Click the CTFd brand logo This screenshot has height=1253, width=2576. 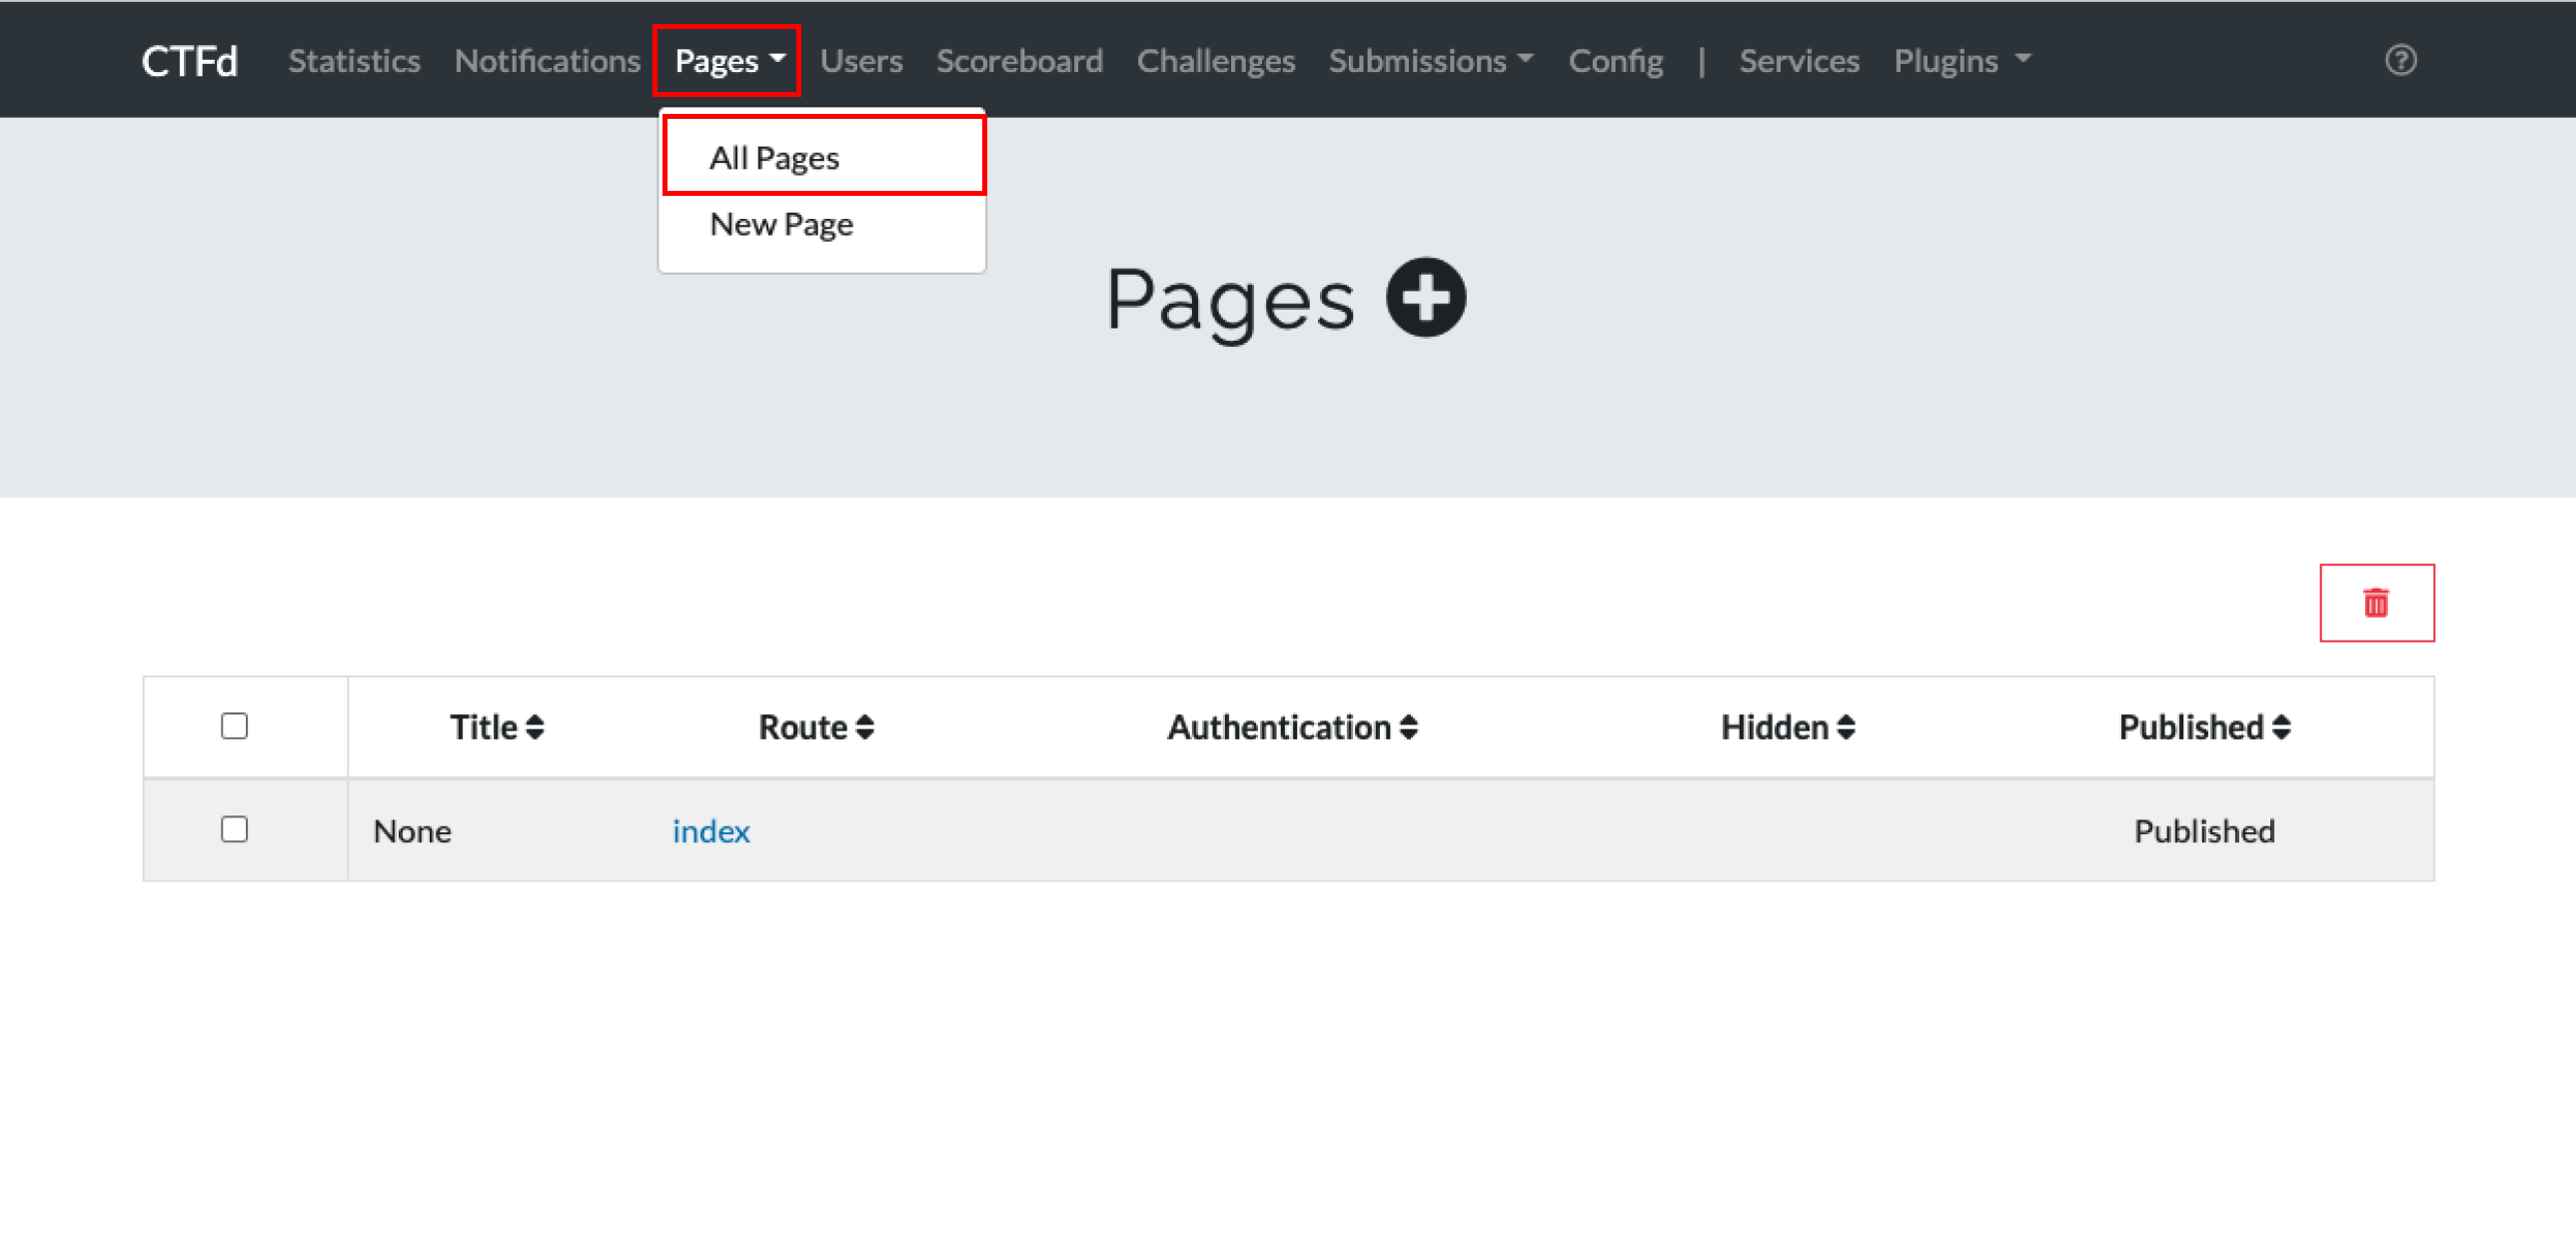point(189,61)
